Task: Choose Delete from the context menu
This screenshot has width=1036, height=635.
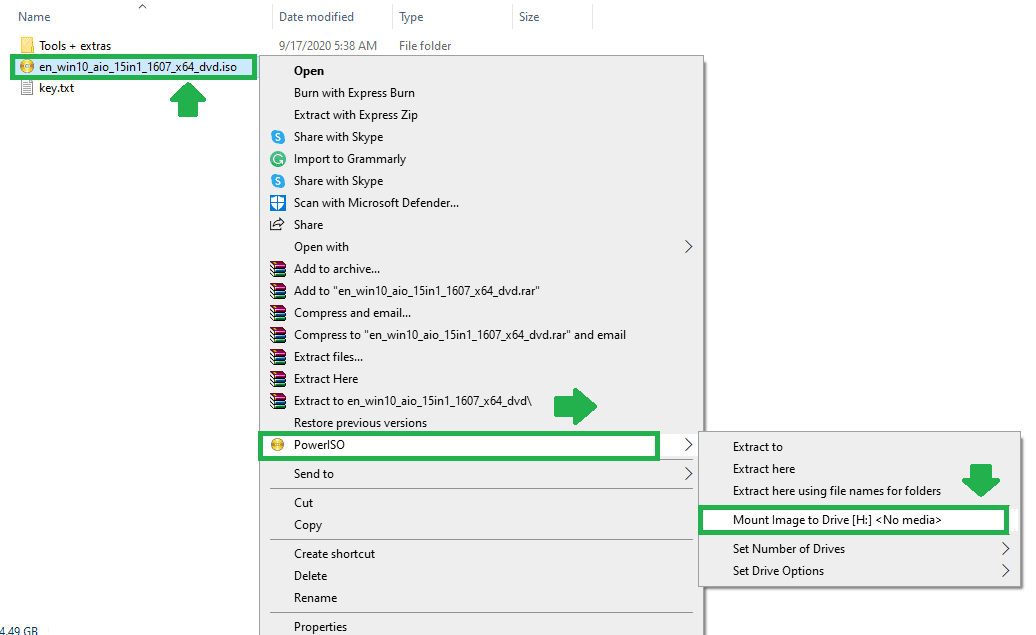Action: (x=311, y=576)
